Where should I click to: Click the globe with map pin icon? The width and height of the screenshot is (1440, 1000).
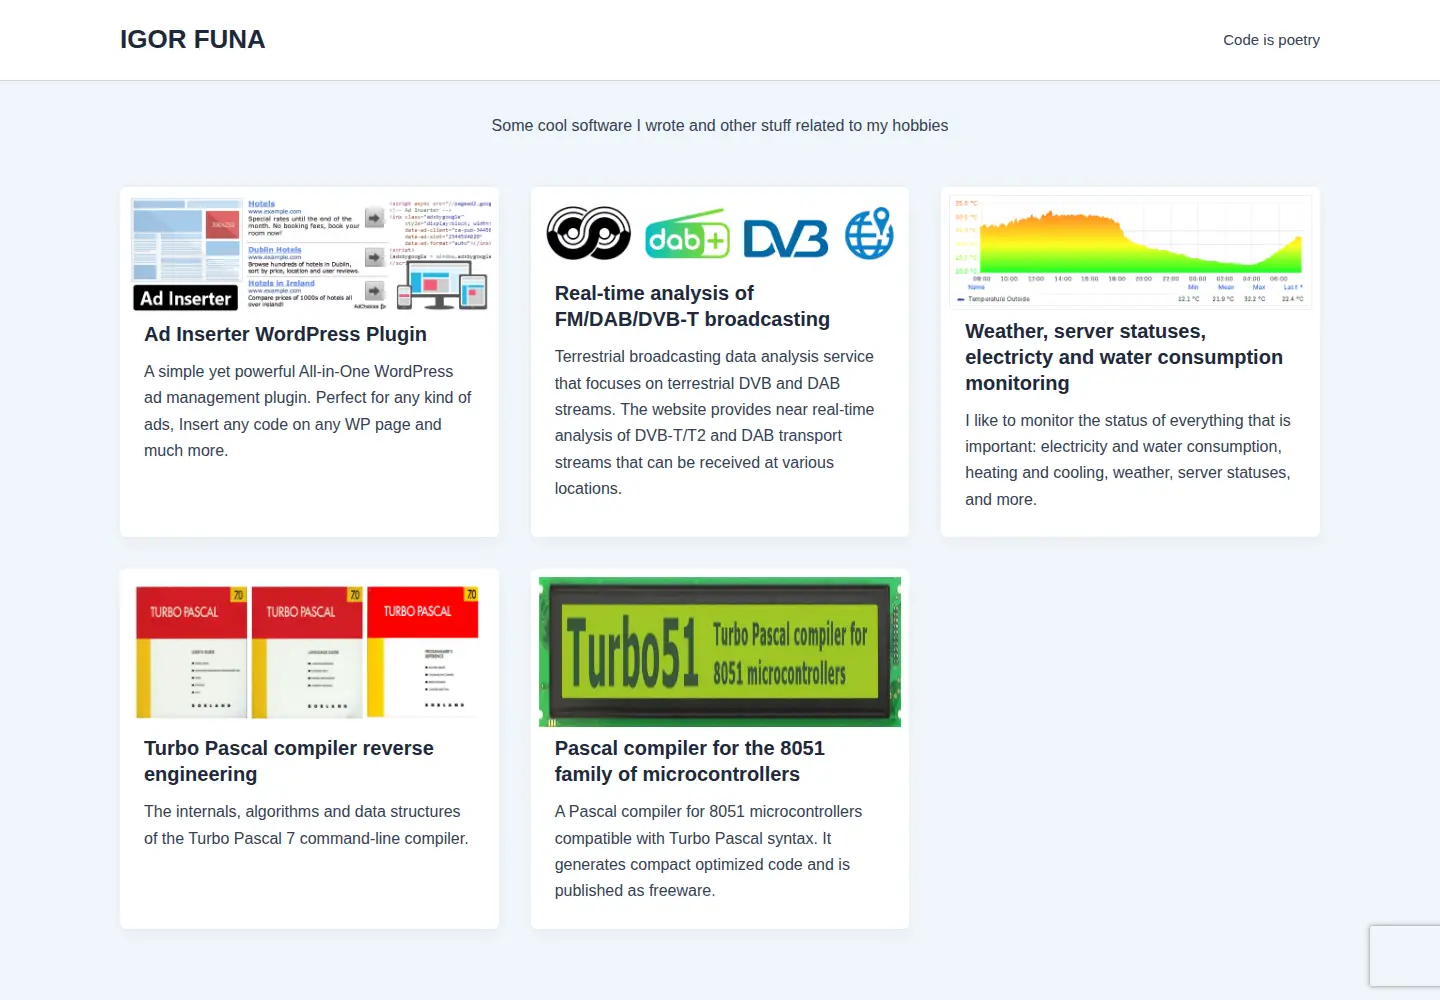click(869, 233)
